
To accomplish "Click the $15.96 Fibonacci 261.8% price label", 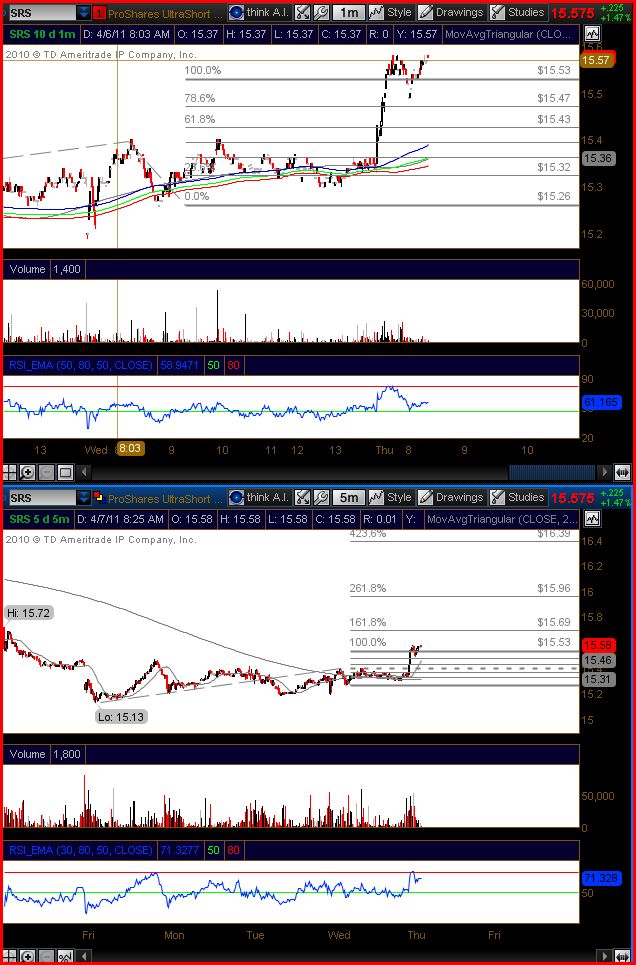I will pyautogui.click(x=553, y=588).
